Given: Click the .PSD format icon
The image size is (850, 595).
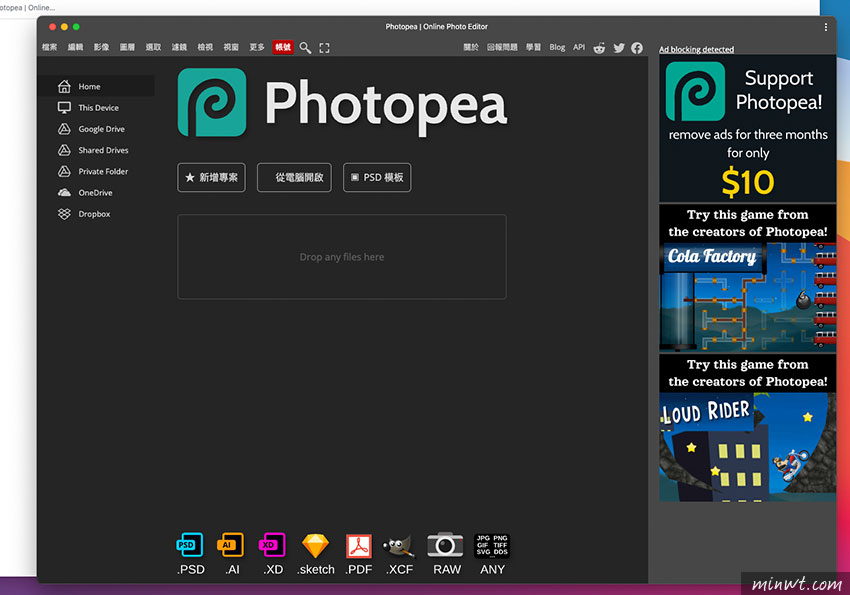Looking at the screenshot, I should pyautogui.click(x=190, y=545).
